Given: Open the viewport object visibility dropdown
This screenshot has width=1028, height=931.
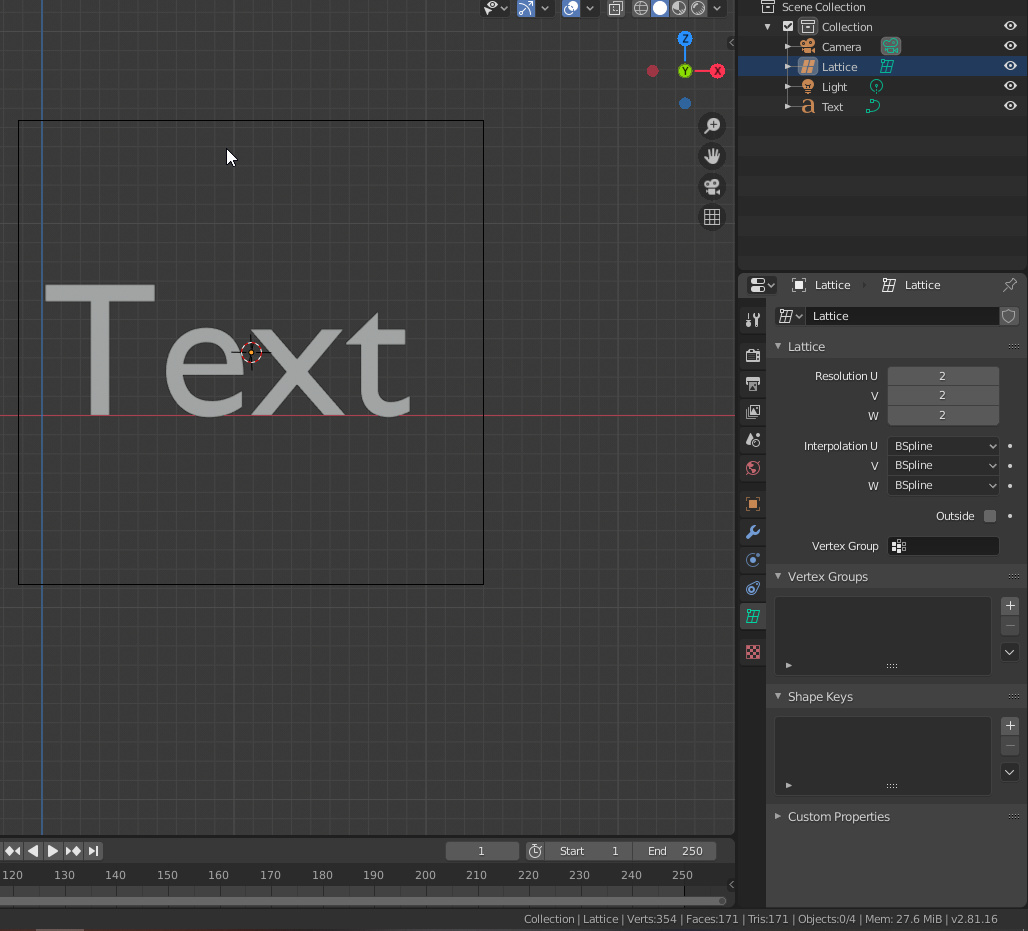Looking at the screenshot, I should pos(495,8).
